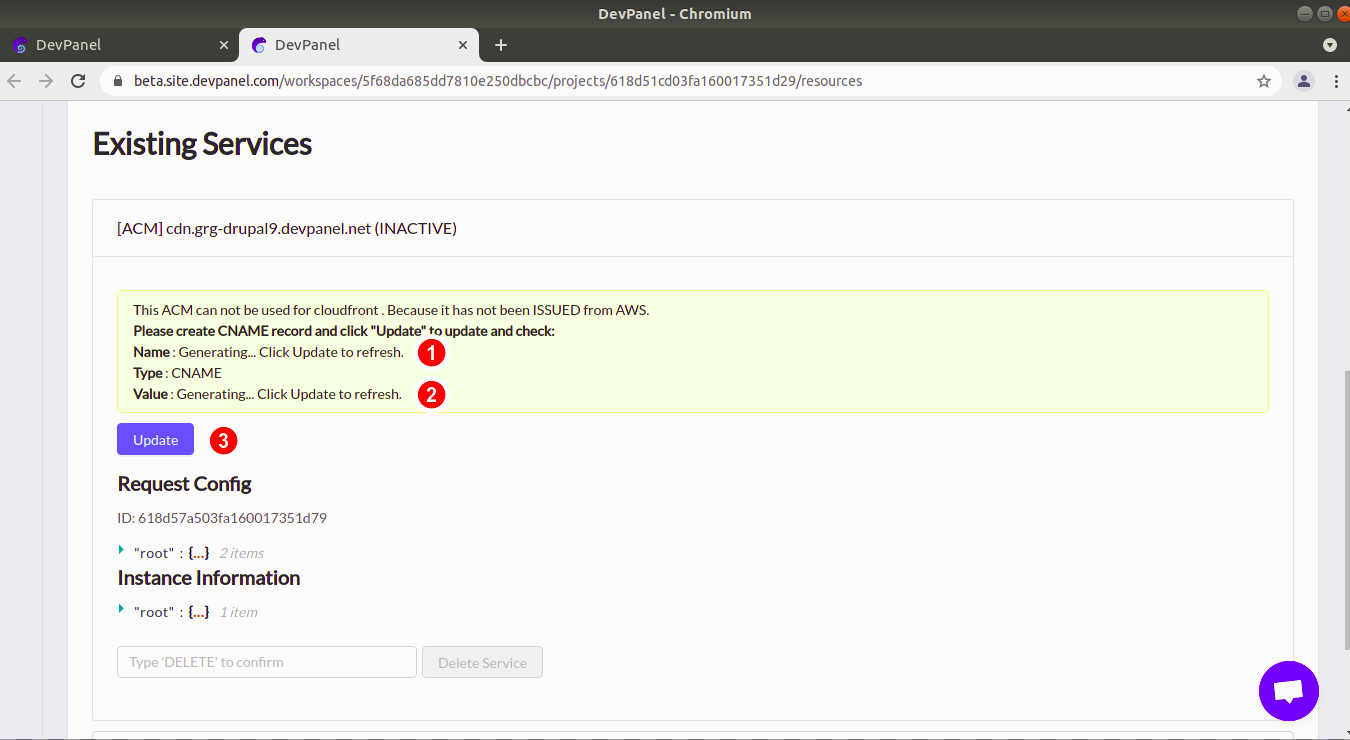Expand the root node under Request Config

pos(121,552)
